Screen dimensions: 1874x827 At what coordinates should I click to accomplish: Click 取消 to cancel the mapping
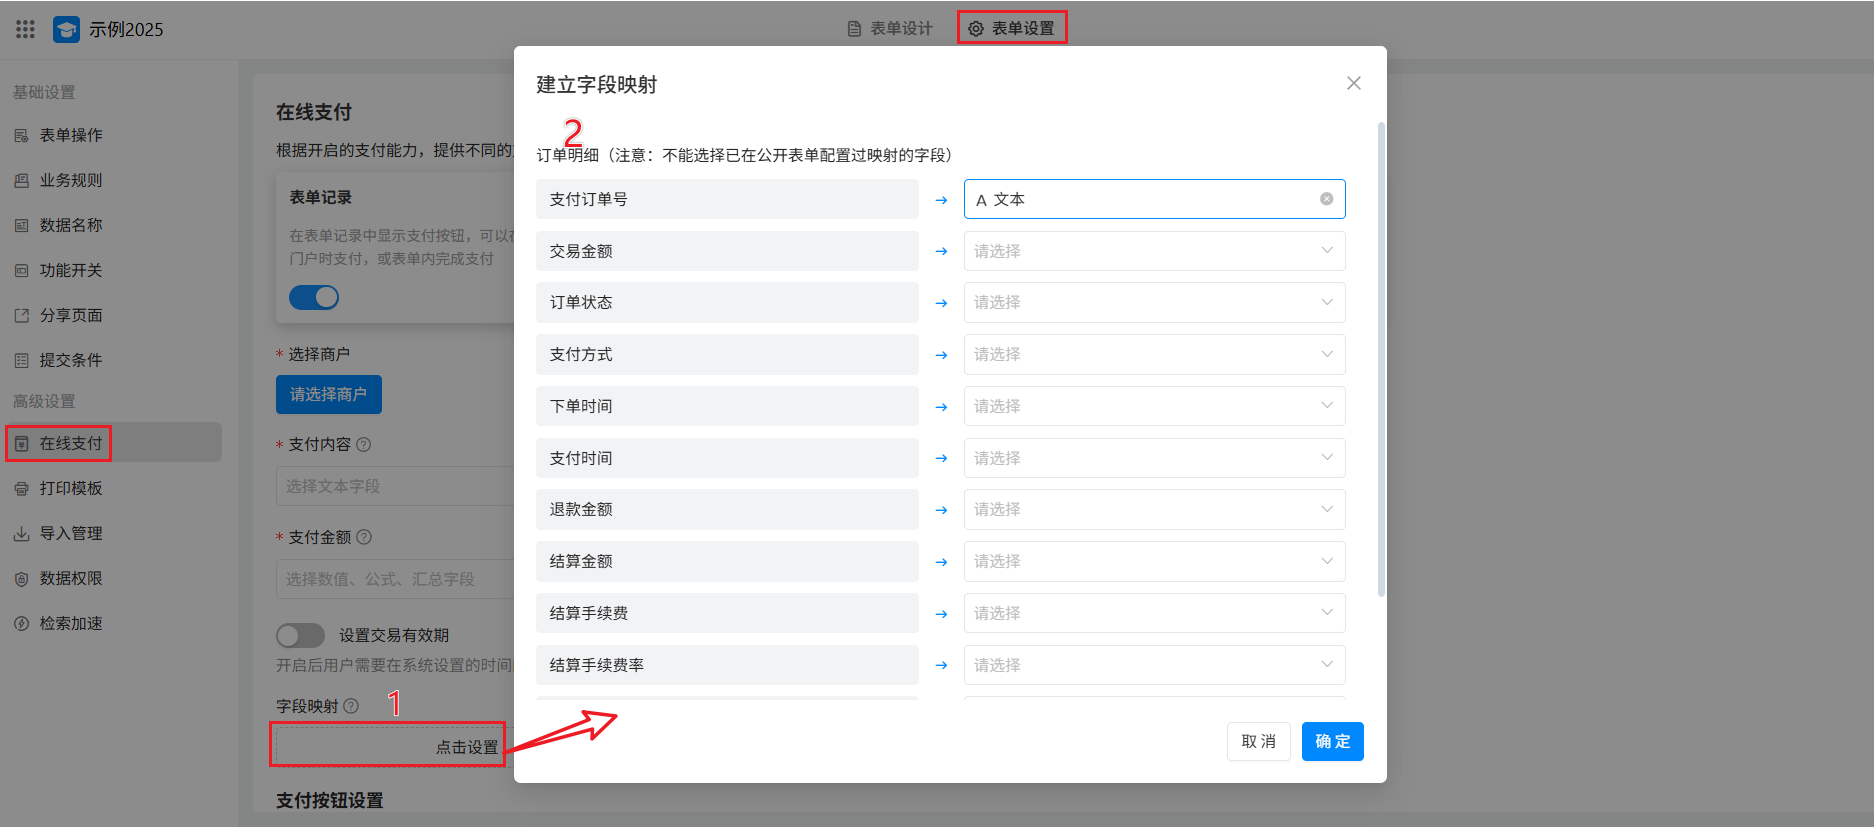coord(1258,742)
